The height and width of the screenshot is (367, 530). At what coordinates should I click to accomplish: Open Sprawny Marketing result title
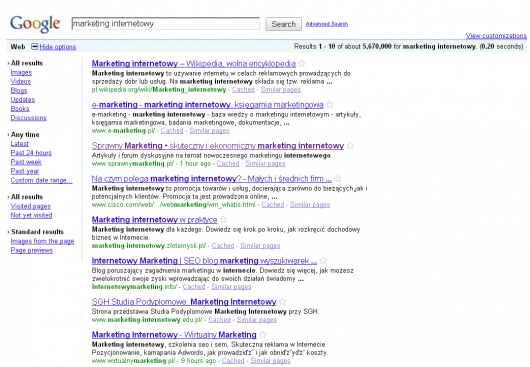point(218,146)
